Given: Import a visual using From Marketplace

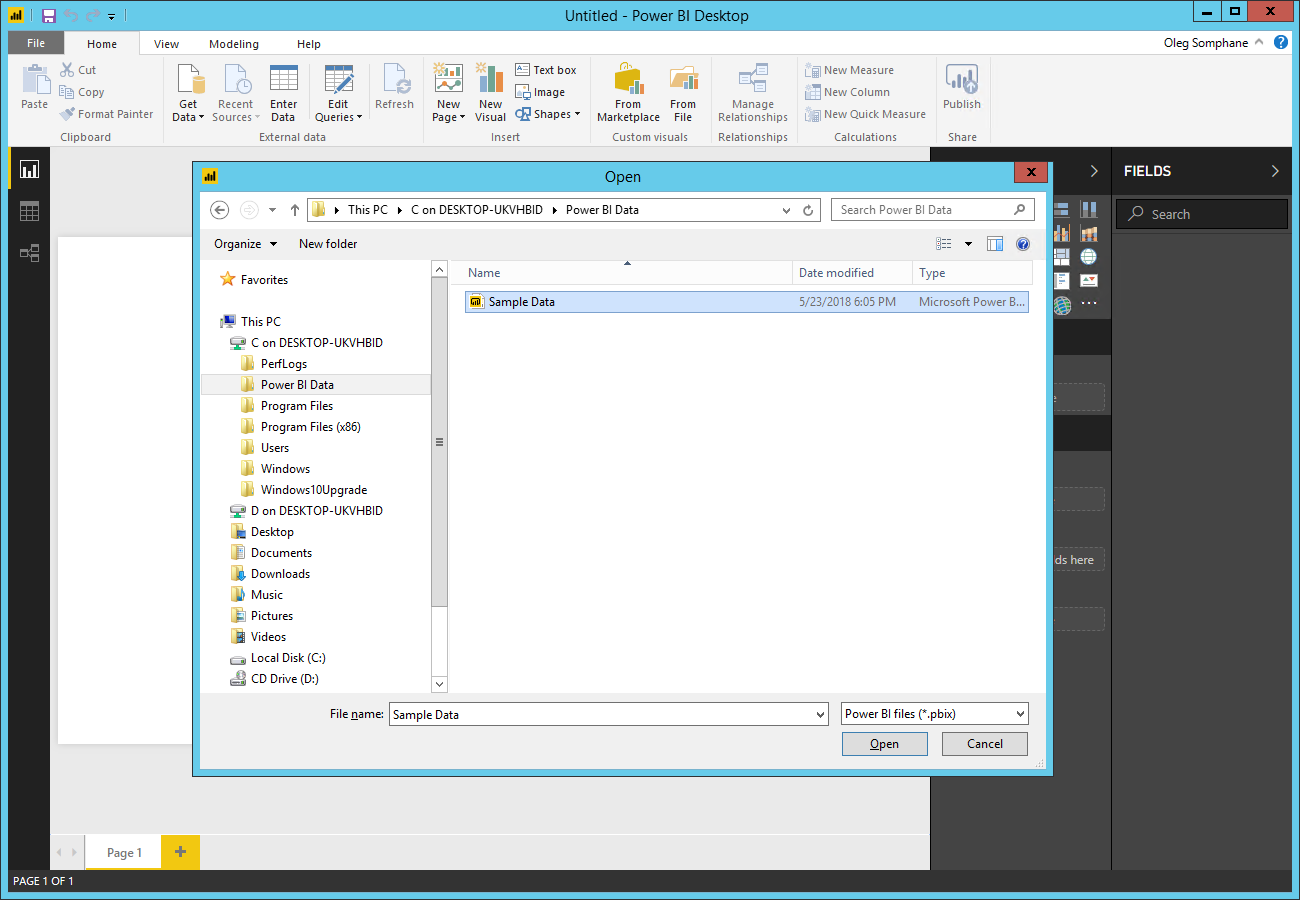Looking at the screenshot, I should (x=627, y=93).
